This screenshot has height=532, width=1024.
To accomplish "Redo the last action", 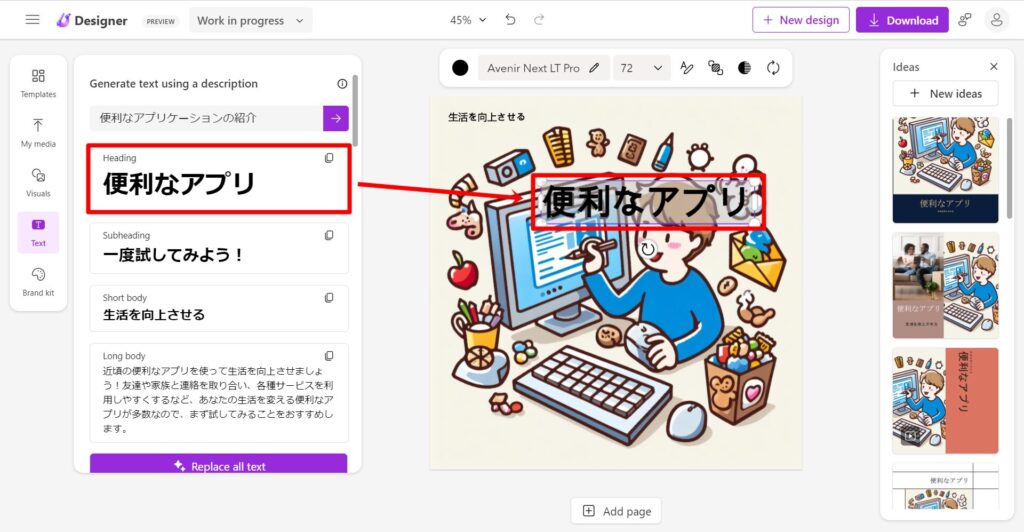I will point(539,20).
